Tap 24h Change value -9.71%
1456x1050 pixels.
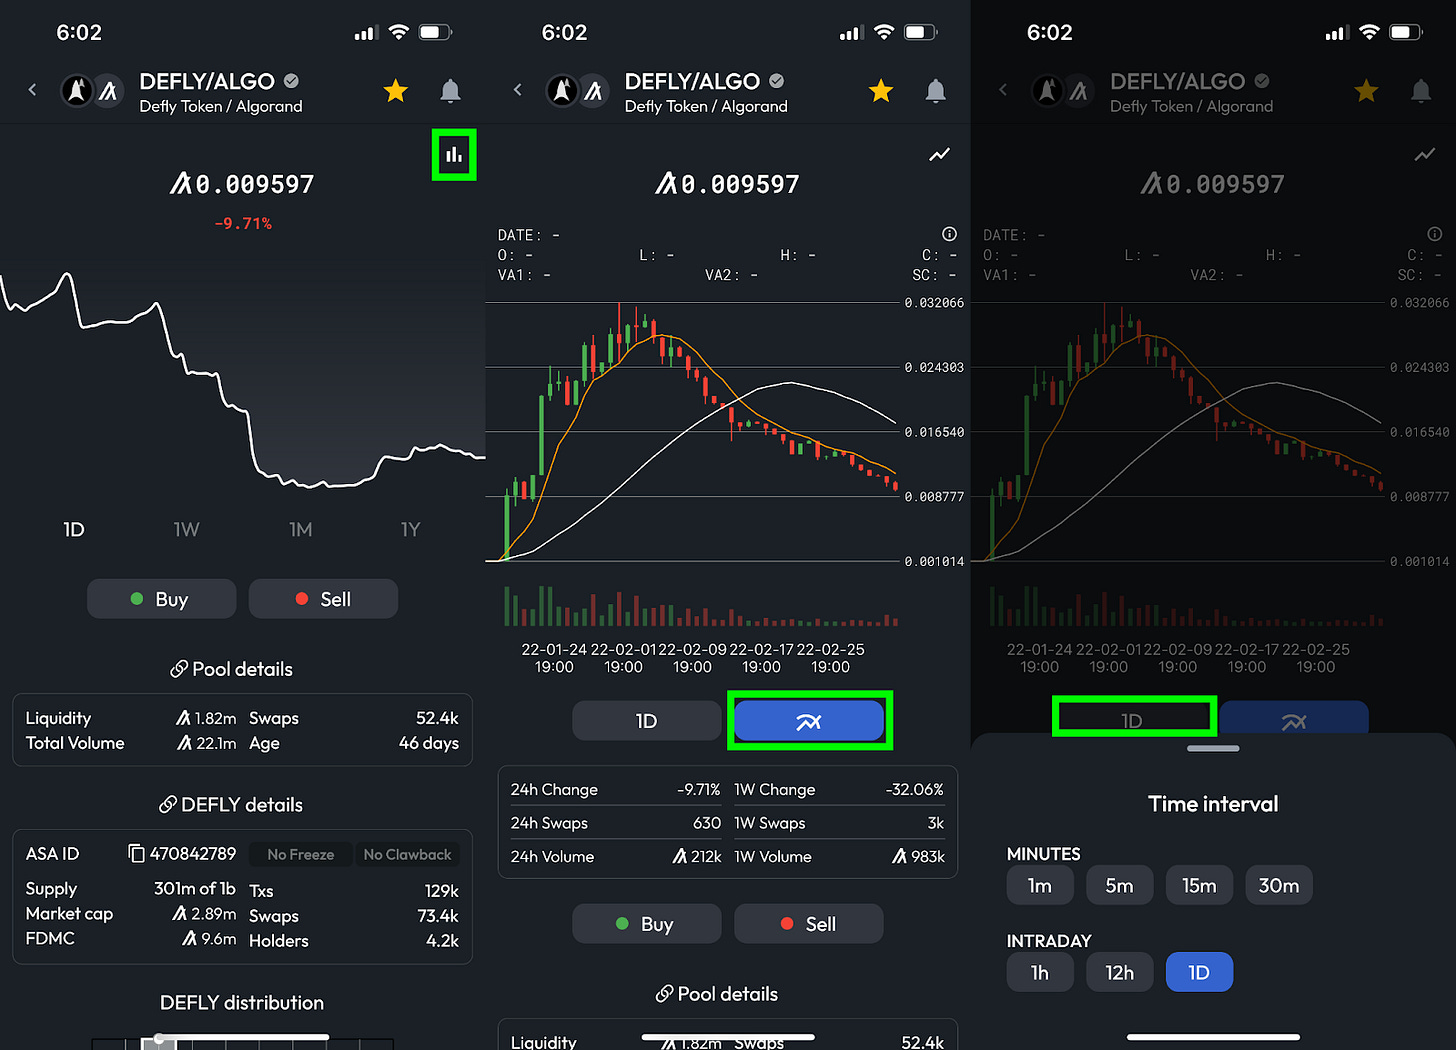[698, 789]
